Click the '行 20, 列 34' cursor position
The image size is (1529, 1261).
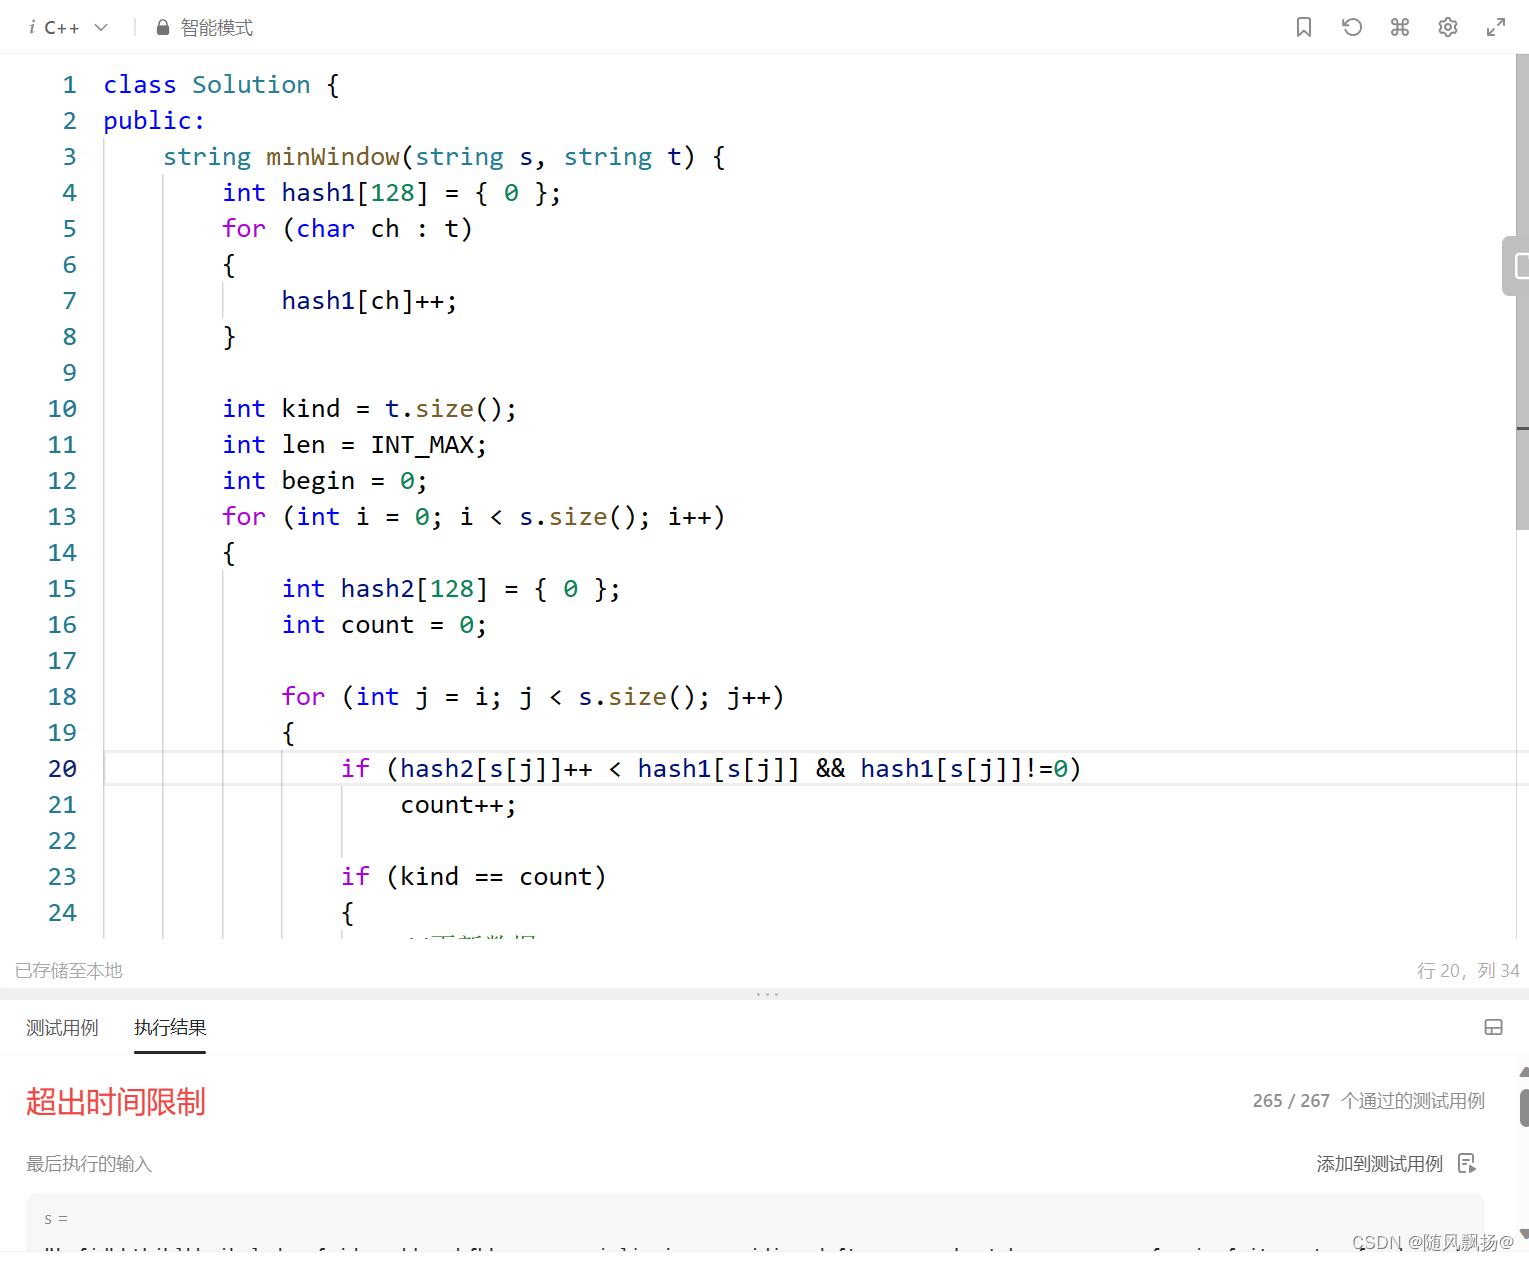point(1468,971)
